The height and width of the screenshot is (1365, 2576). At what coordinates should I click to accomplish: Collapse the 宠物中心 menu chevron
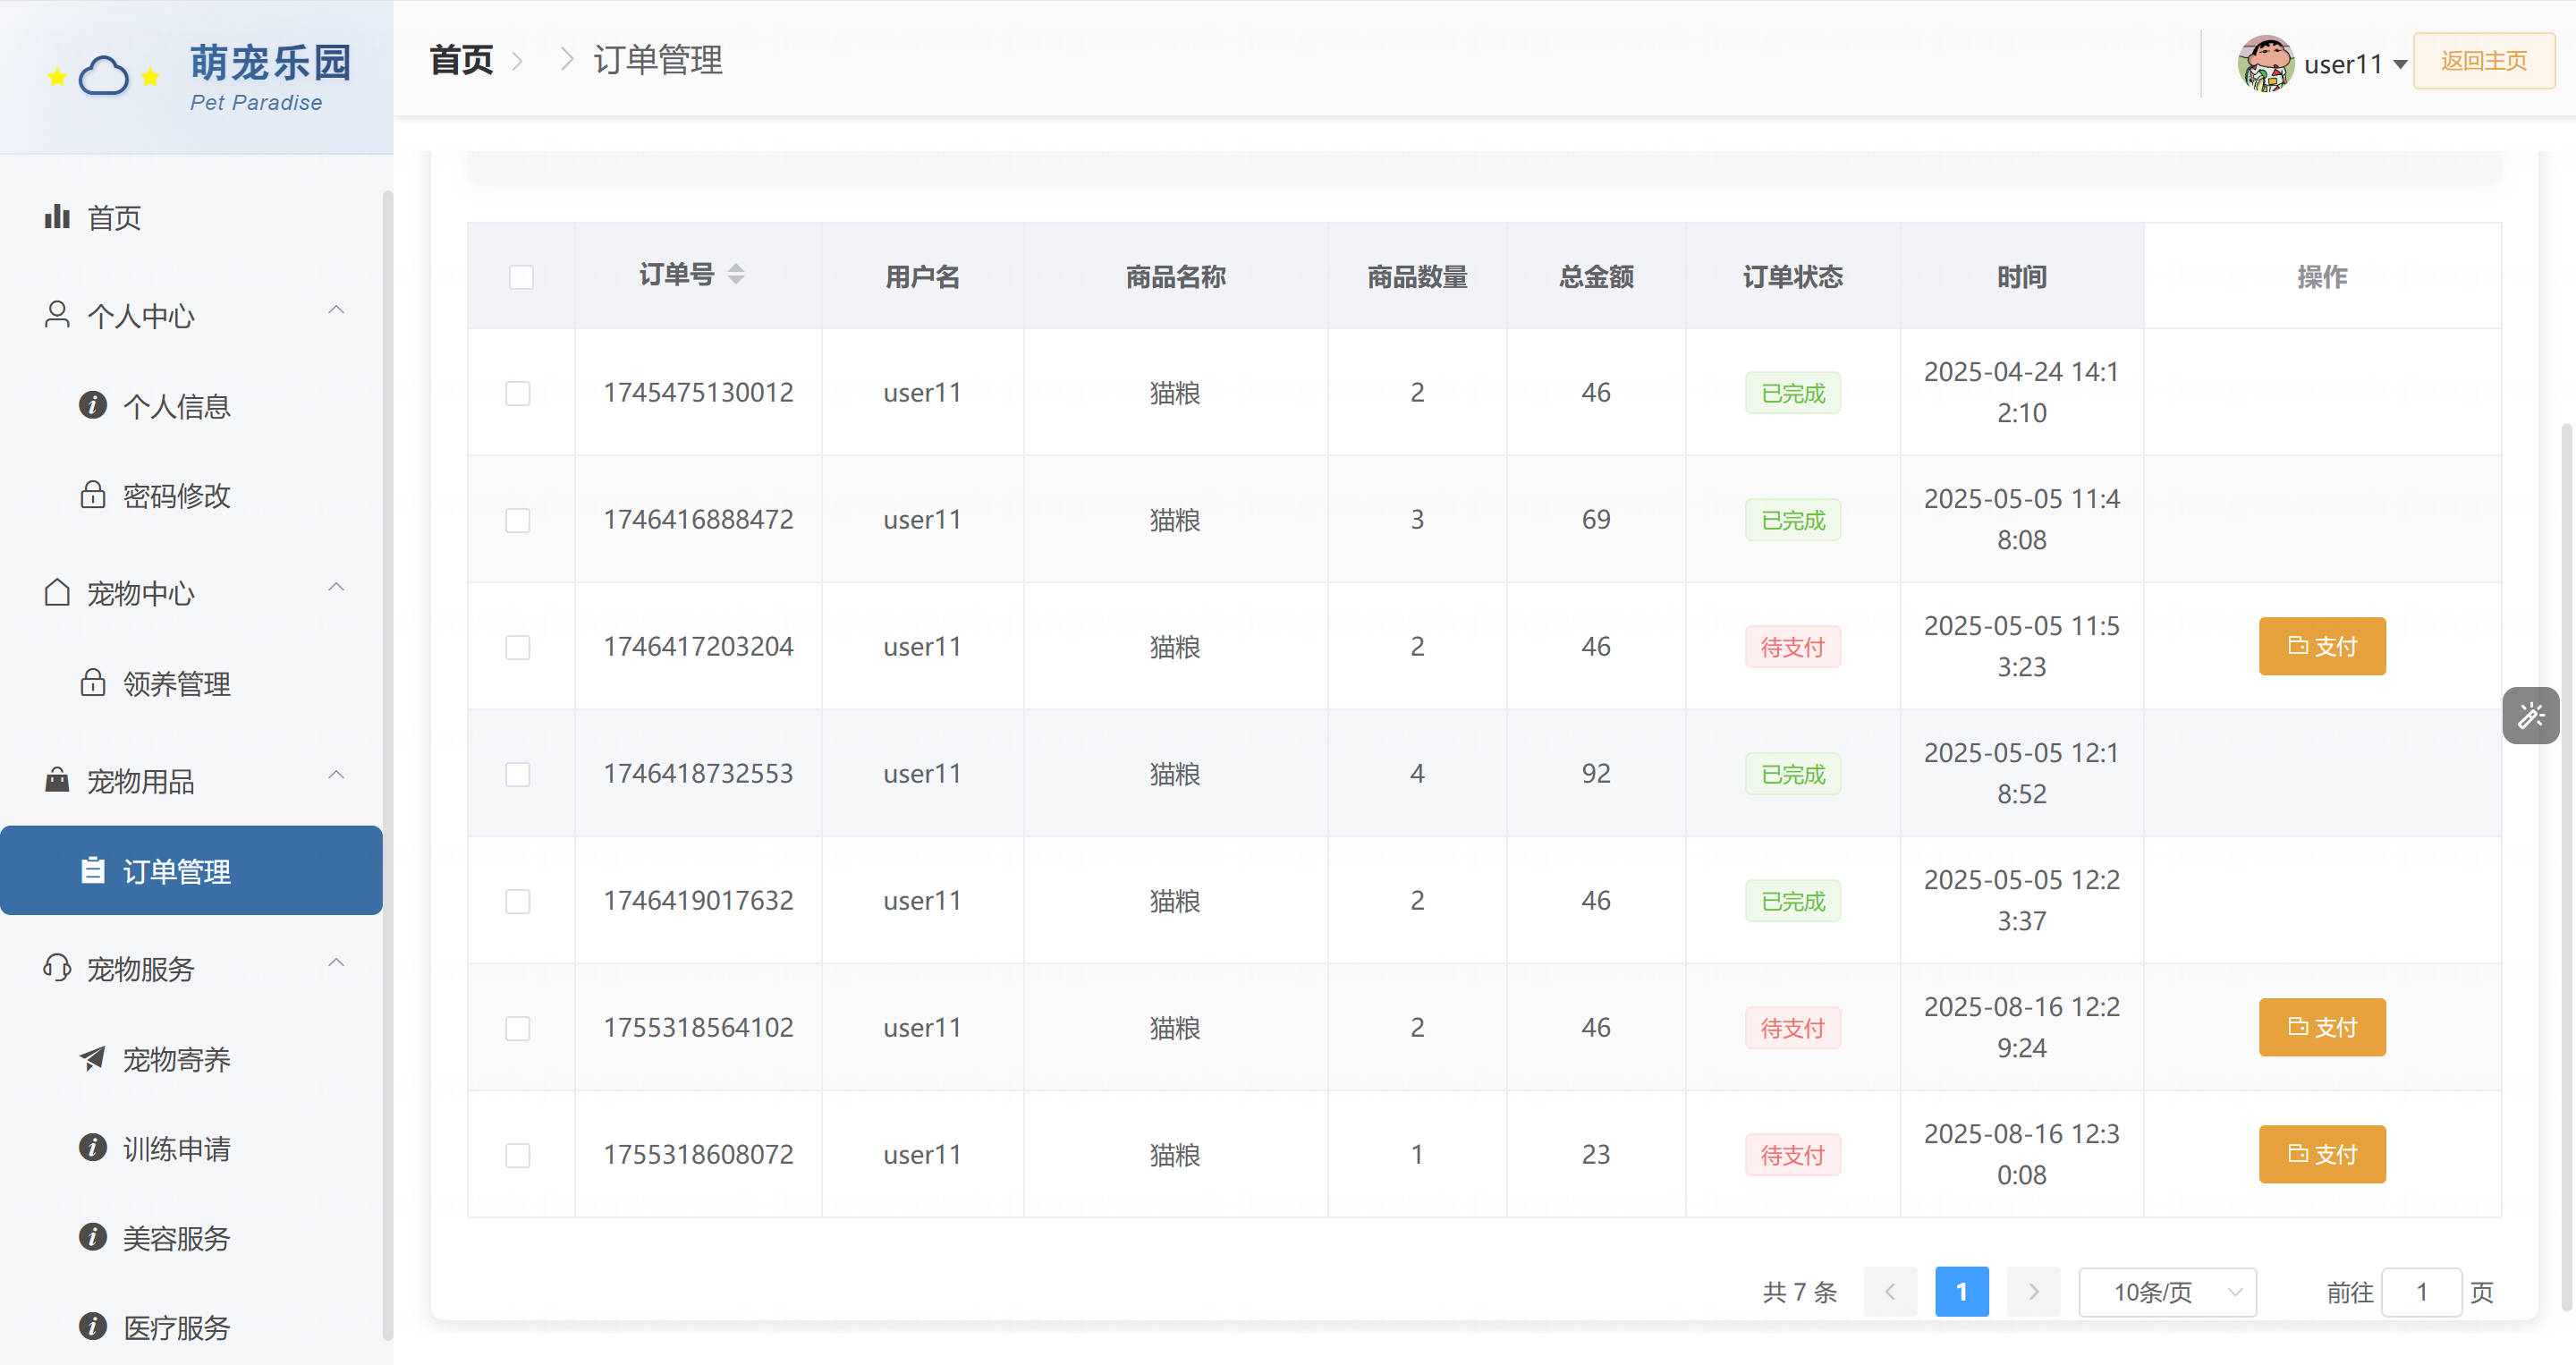(337, 587)
